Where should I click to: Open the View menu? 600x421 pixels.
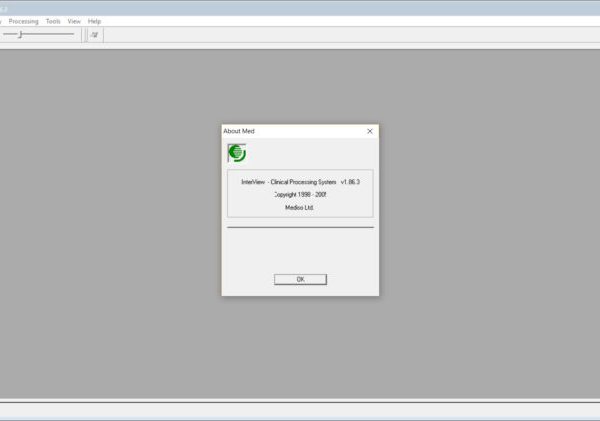(x=74, y=21)
